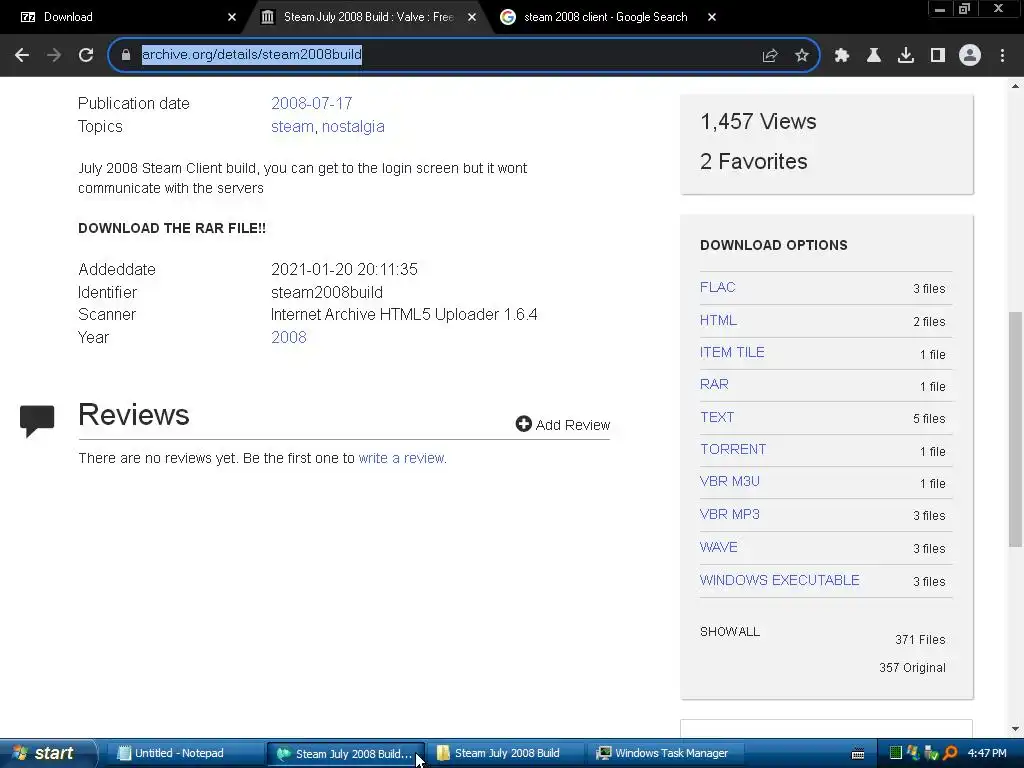Reload the archive.org page

coord(86,56)
